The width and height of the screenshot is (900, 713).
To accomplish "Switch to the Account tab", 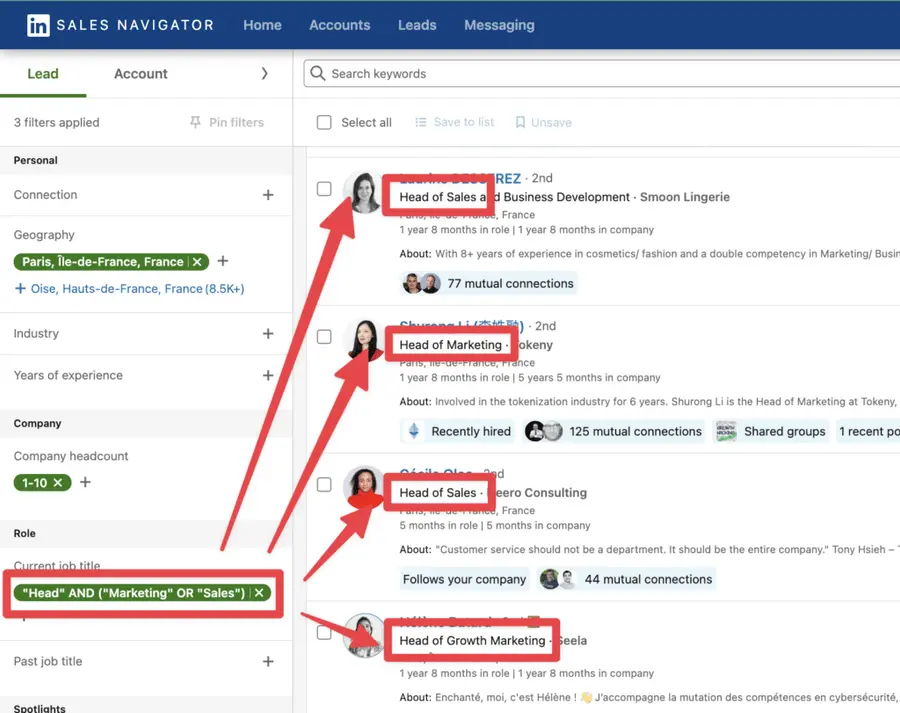I will [x=139, y=73].
